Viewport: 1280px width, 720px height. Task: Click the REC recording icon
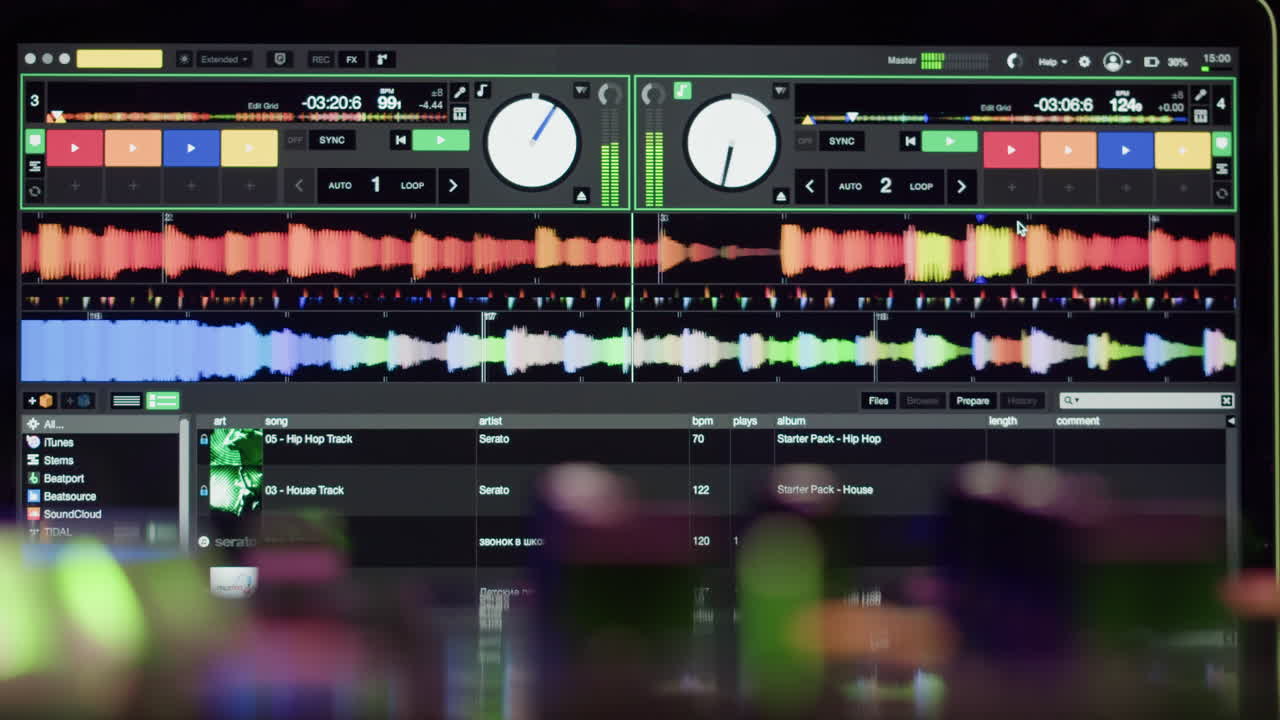pos(320,59)
